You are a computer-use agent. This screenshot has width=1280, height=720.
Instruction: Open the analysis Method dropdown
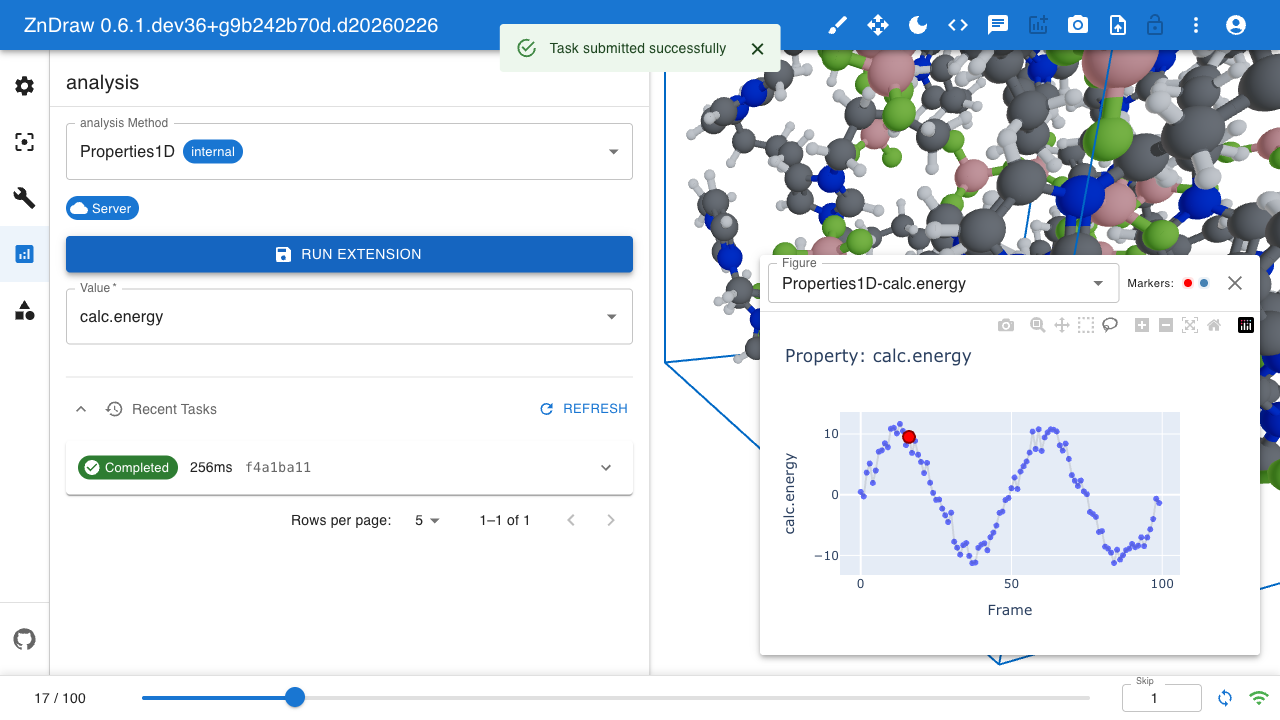point(613,152)
